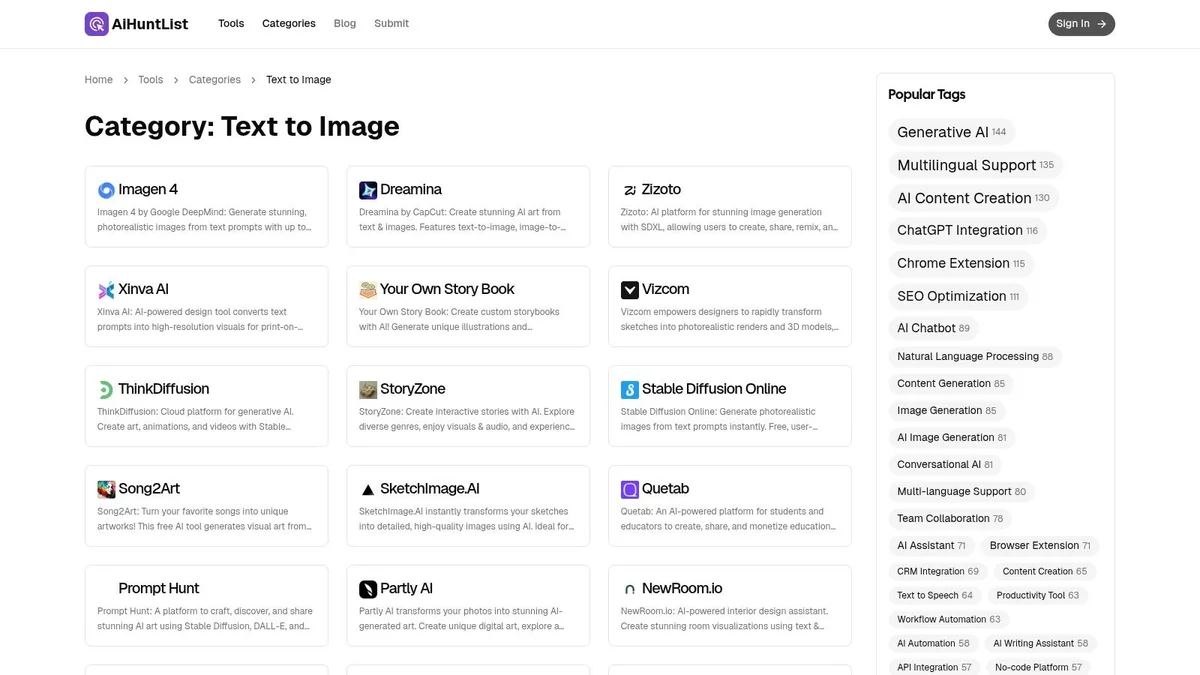
Task: Click the Your Own Story Book icon
Action: [368, 290]
